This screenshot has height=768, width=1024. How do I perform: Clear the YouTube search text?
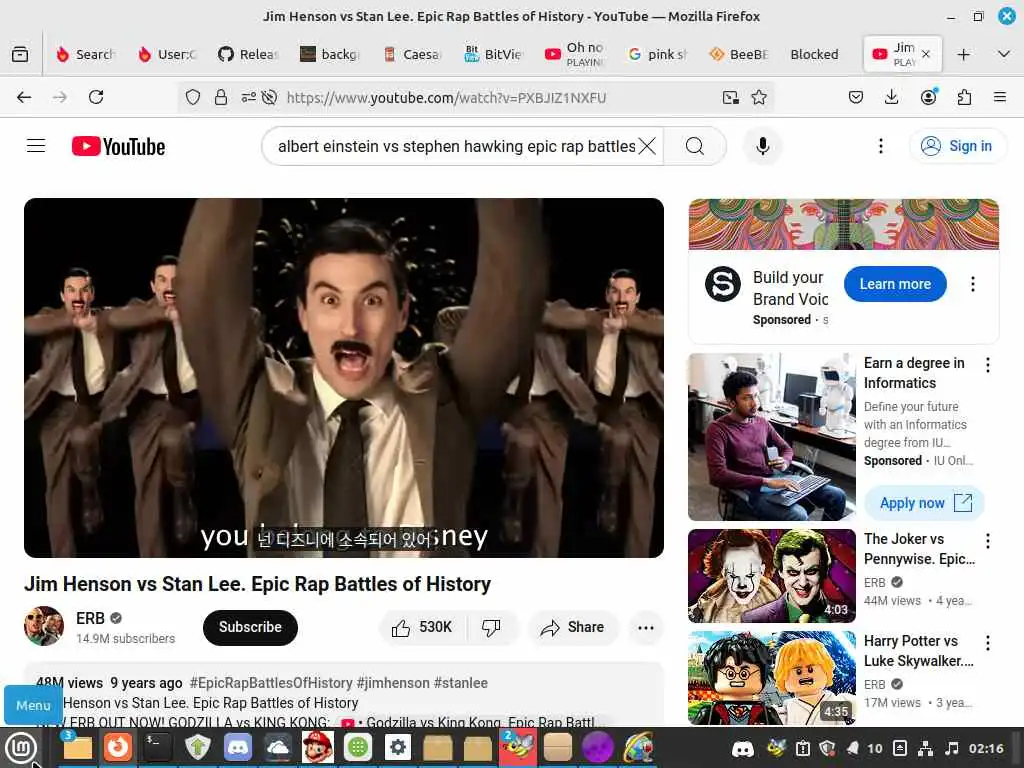(x=647, y=146)
